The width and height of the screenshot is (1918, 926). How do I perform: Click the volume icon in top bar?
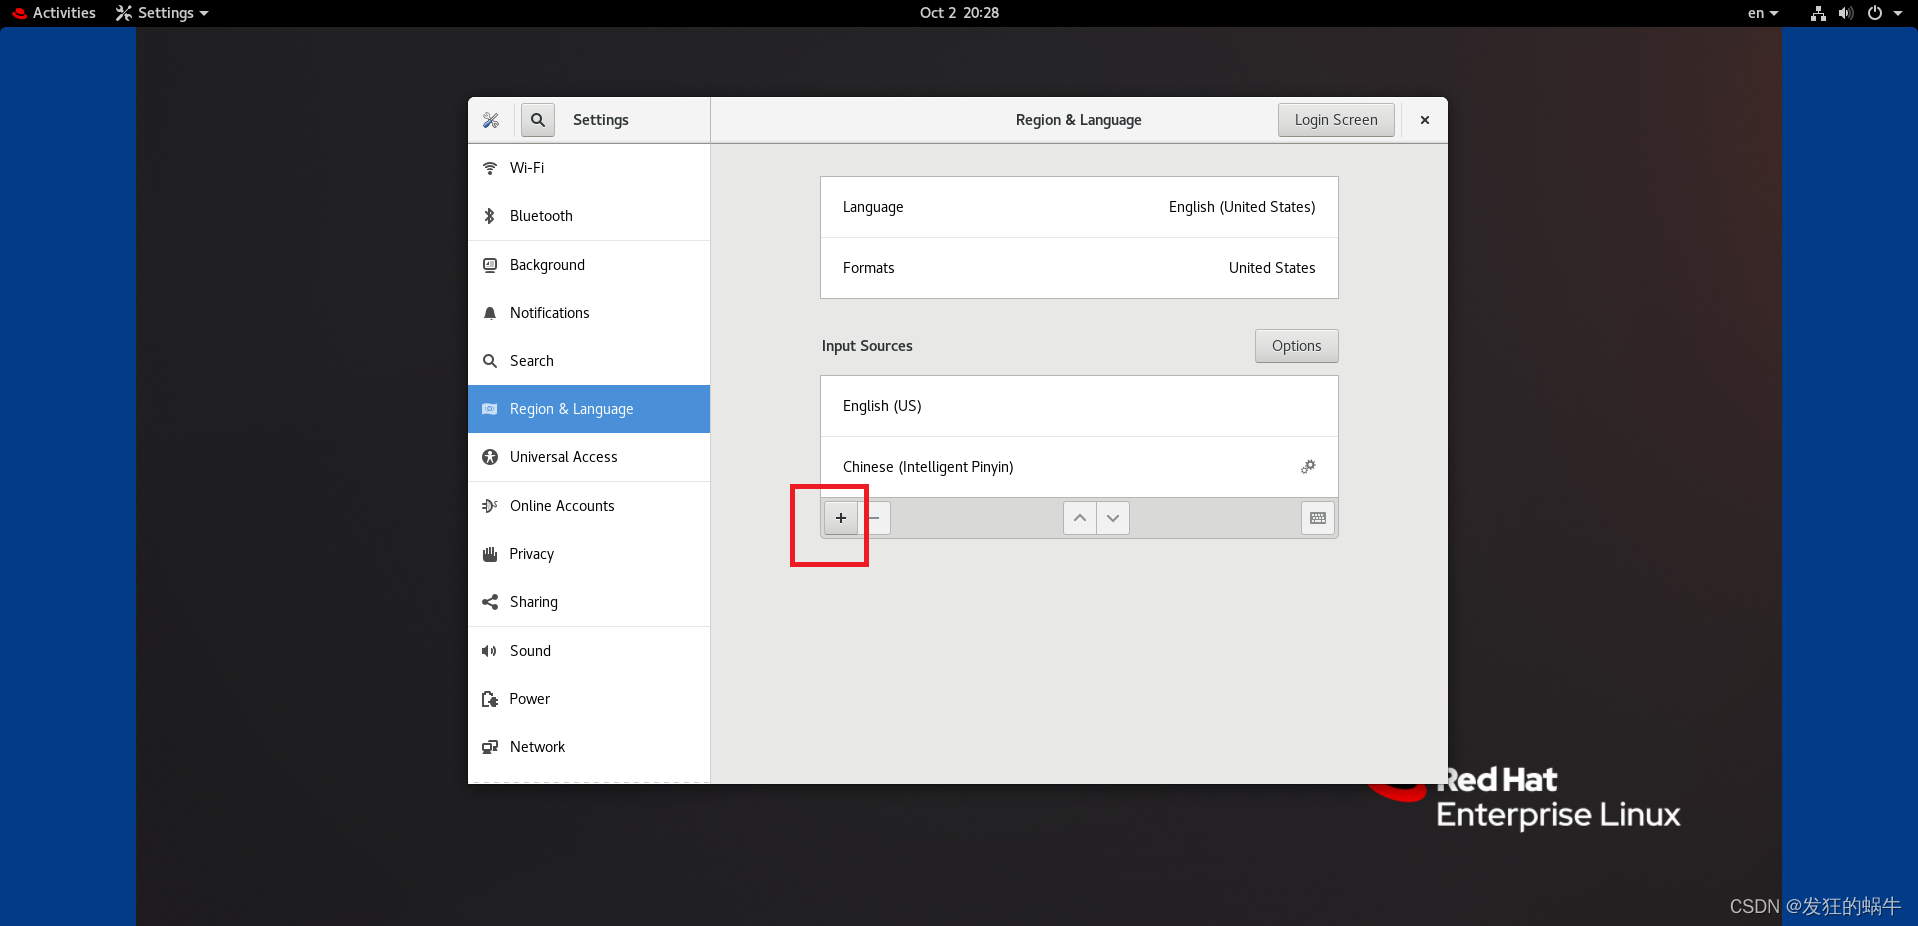point(1844,13)
